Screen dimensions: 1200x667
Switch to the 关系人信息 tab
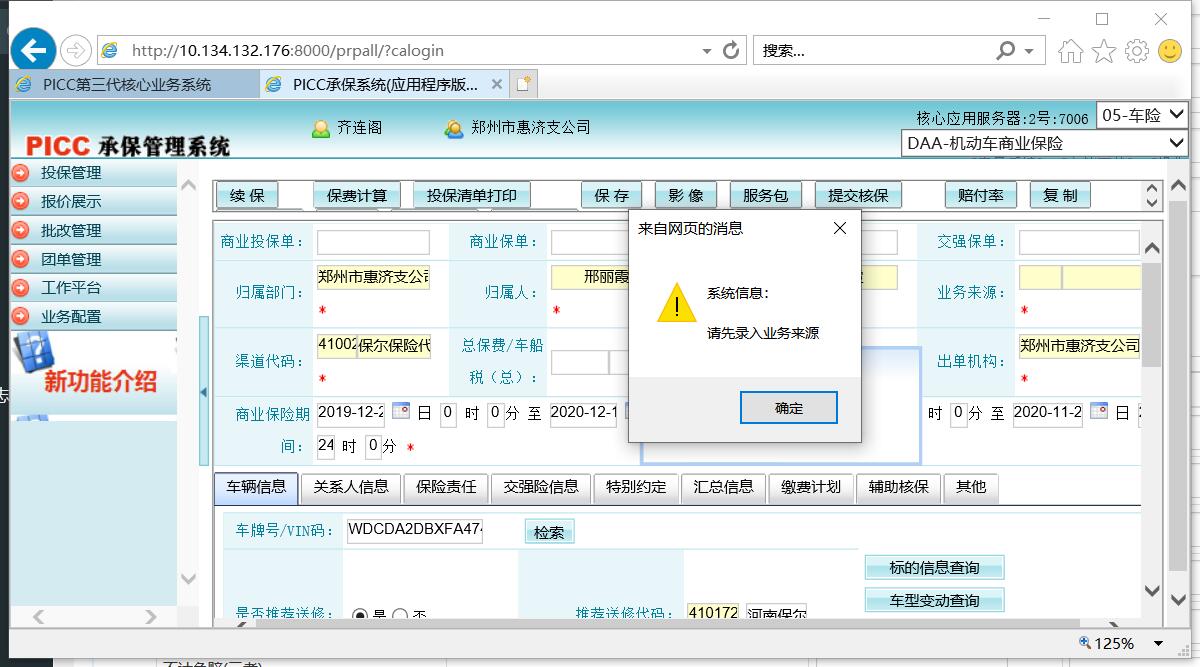[x=351, y=487]
